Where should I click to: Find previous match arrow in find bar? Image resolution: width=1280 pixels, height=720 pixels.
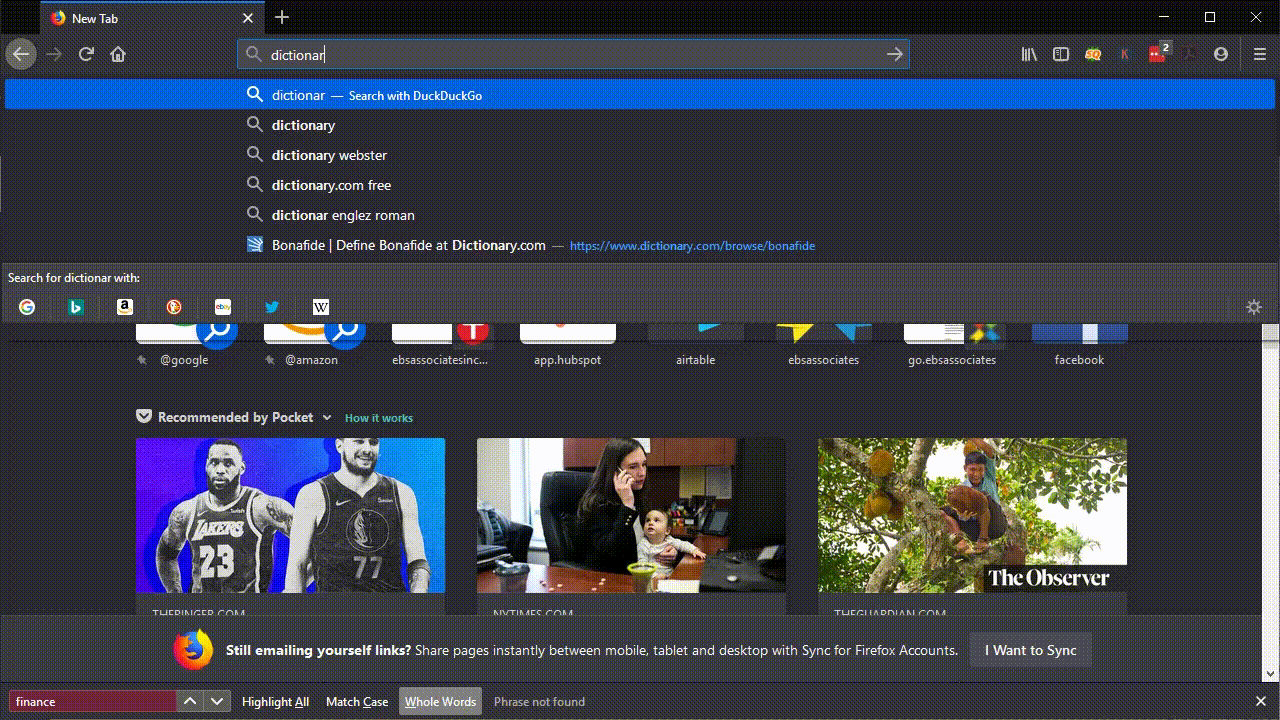point(190,701)
